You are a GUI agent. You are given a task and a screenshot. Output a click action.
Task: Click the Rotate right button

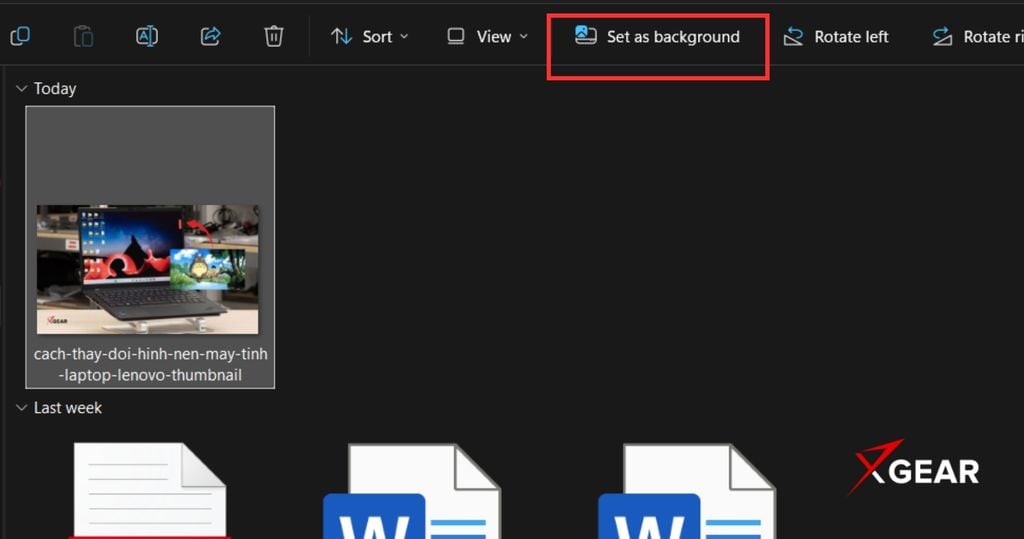click(x=978, y=37)
